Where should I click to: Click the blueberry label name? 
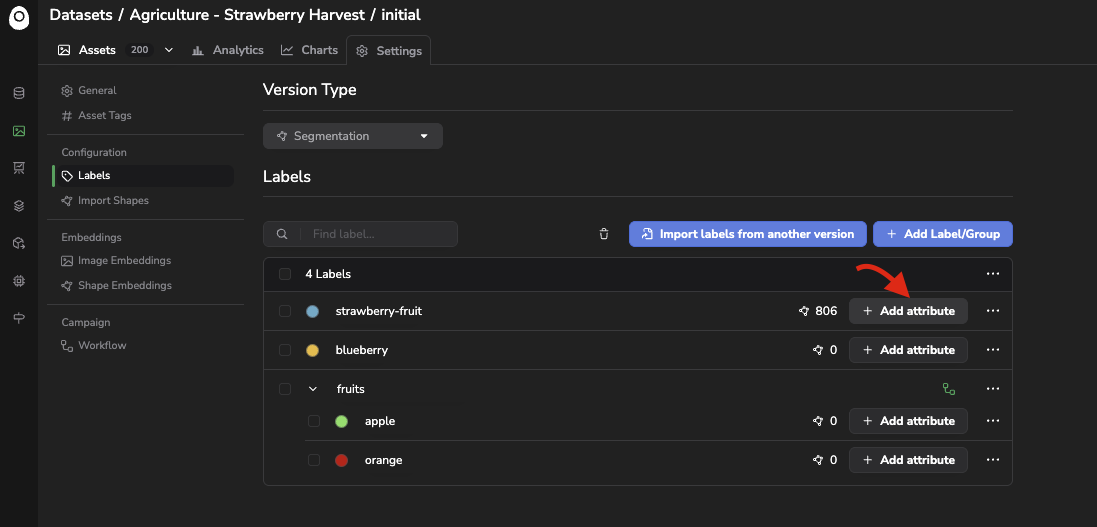(362, 350)
